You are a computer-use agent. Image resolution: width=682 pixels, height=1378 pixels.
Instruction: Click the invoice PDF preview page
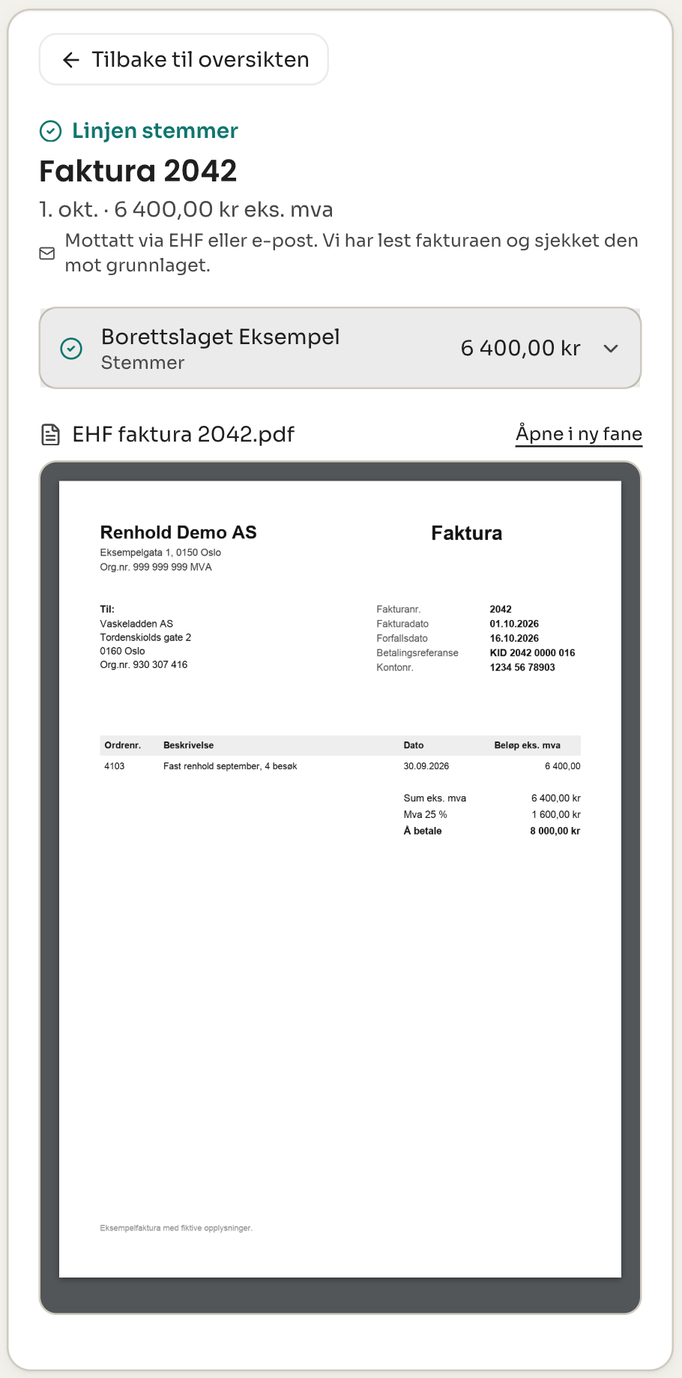(340, 879)
